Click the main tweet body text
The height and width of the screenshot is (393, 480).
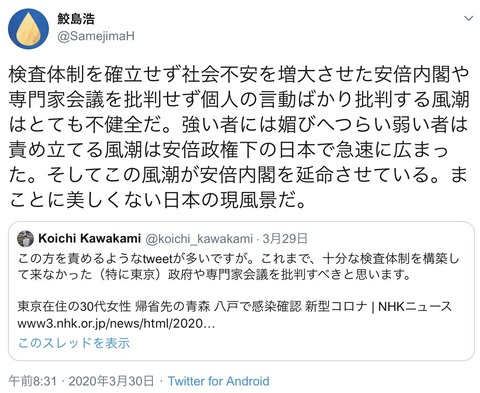click(x=239, y=137)
